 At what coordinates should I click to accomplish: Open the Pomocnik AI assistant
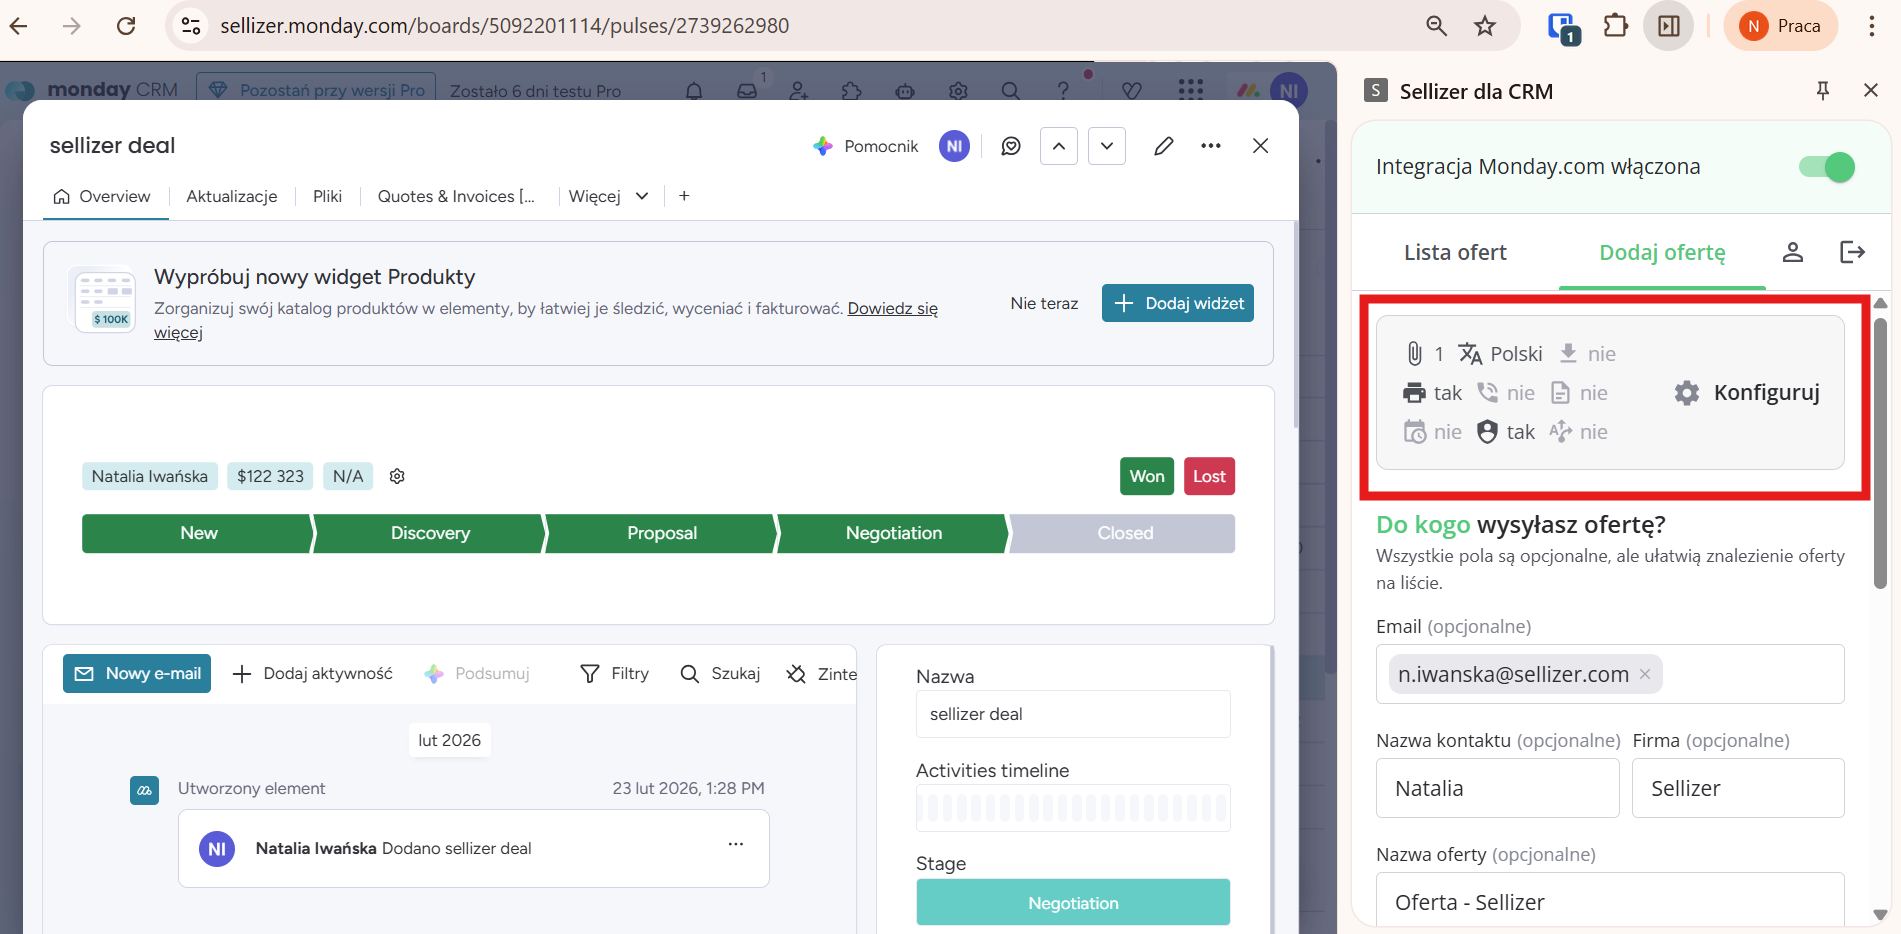pyautogui.click(x=865, y=146)
